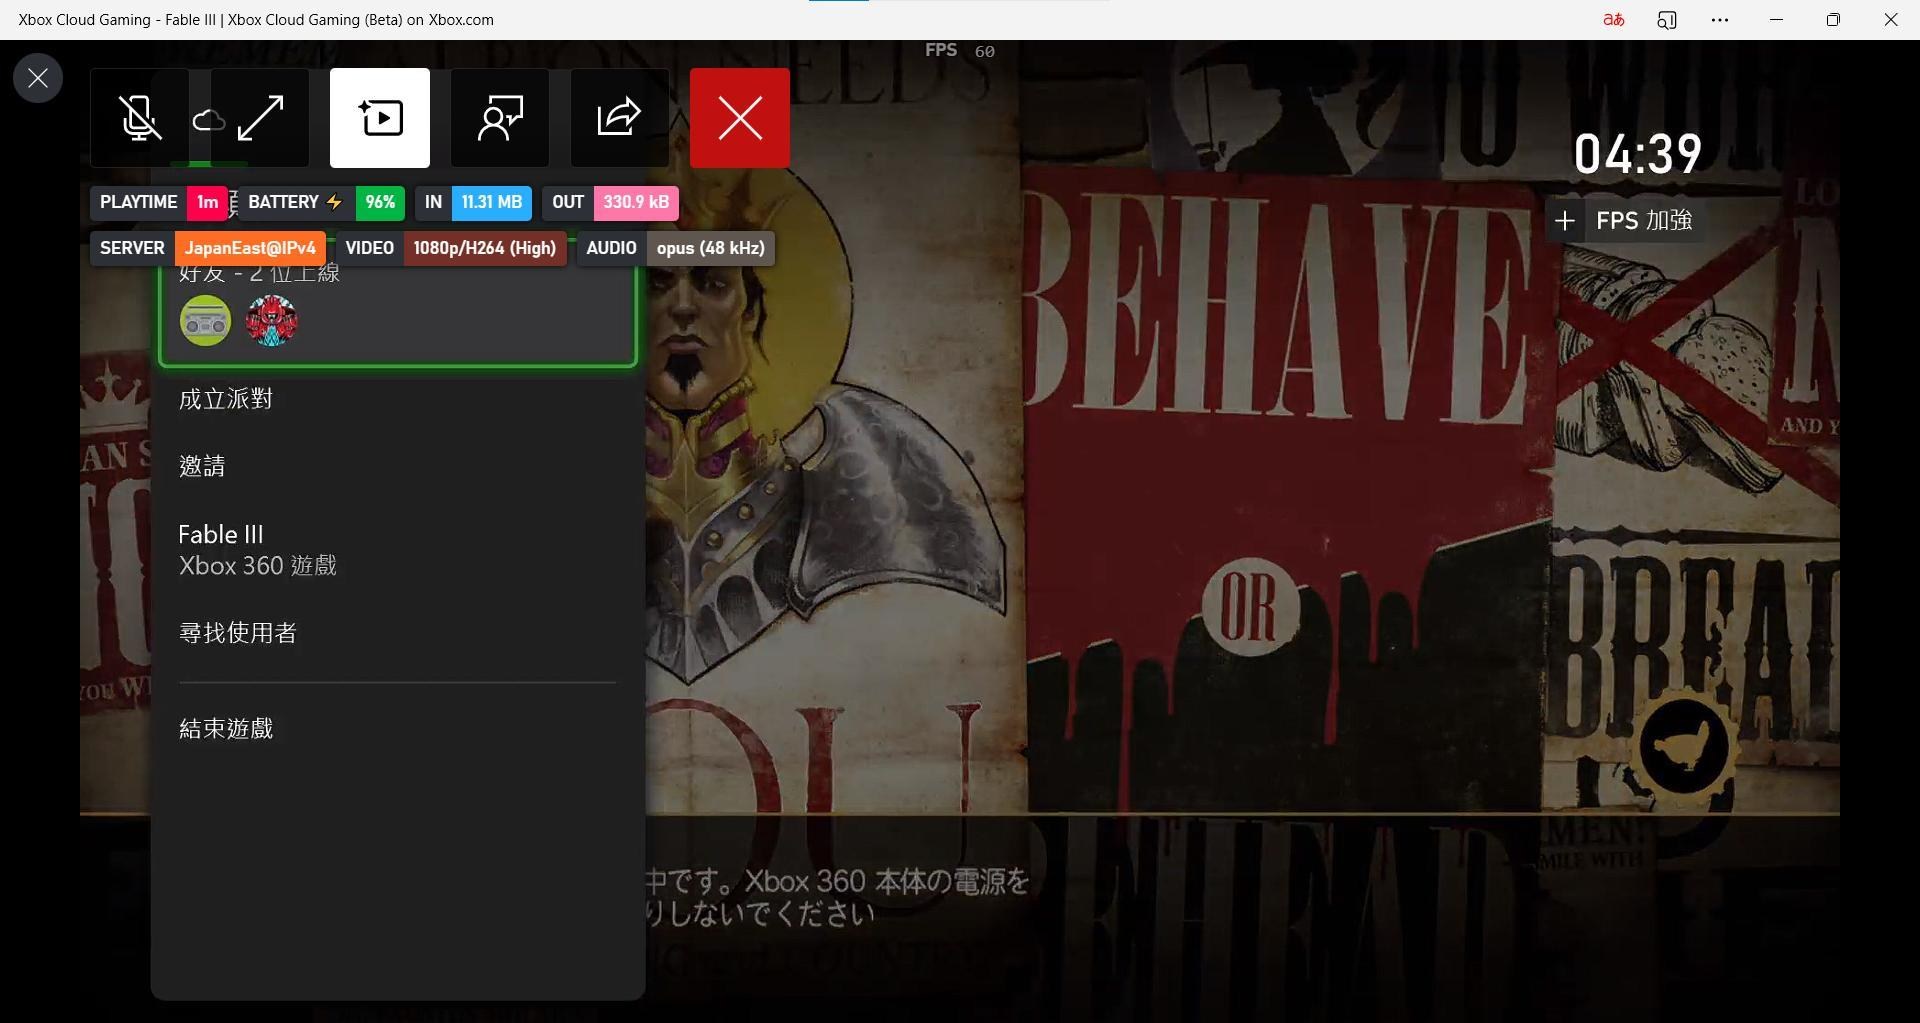
Task: Select 尋找使用者 menu entry
Action: (x=398, y=633)
